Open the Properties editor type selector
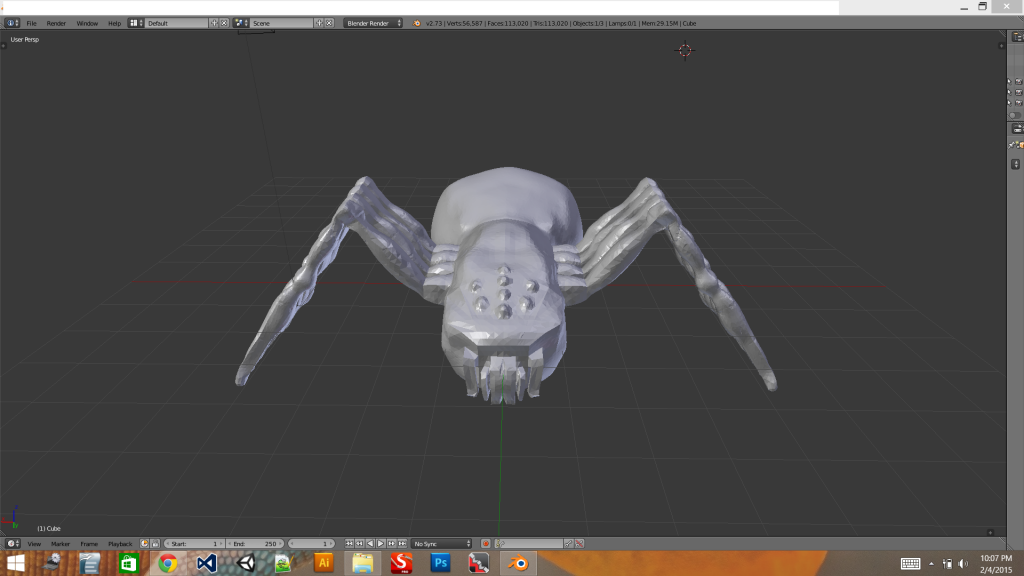1024x576 pixels. 1017,129
